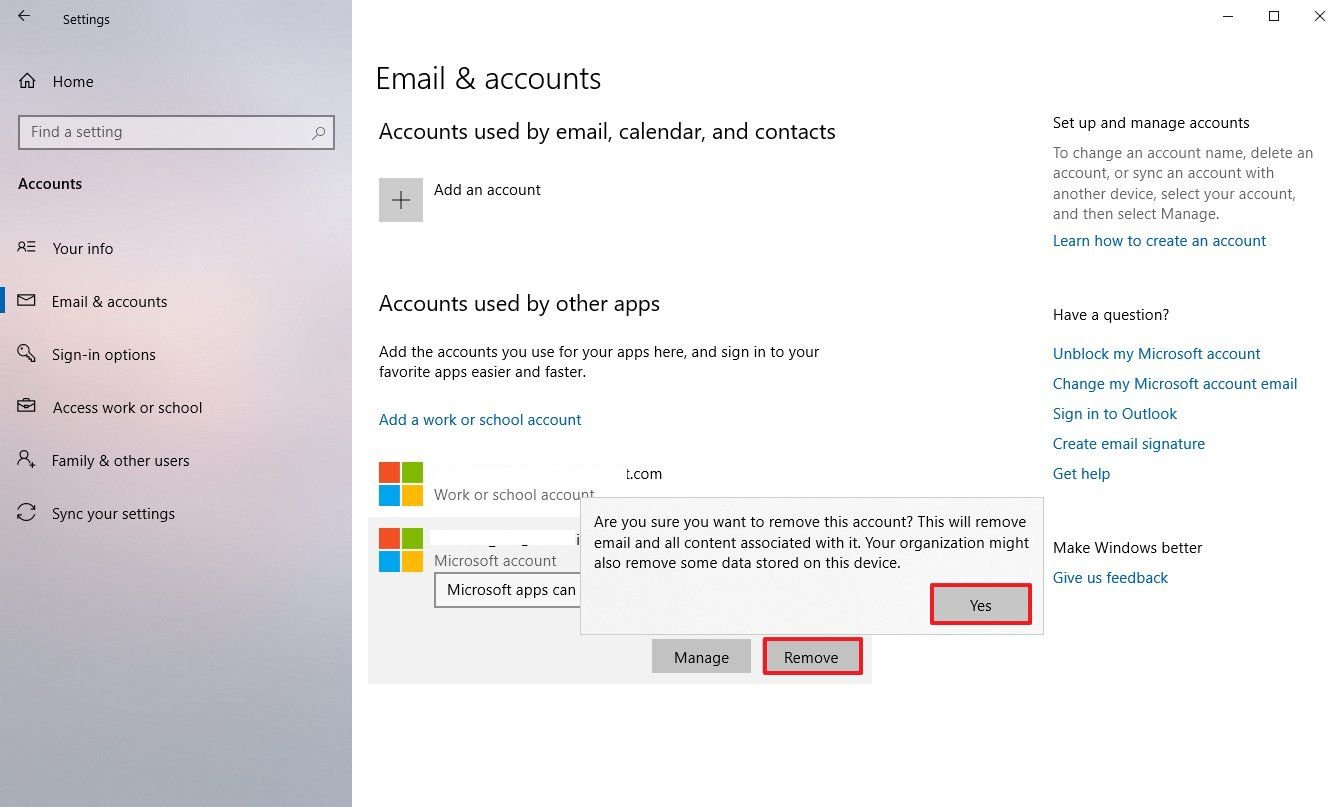The width and height of the screenshot is (1343, 807).
Task: Click the Microsoft account logo icon
Action: (x=400, y=550)
